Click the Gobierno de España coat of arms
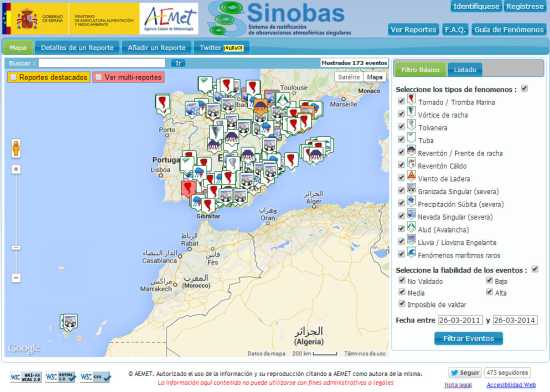 tap(27, 19)
